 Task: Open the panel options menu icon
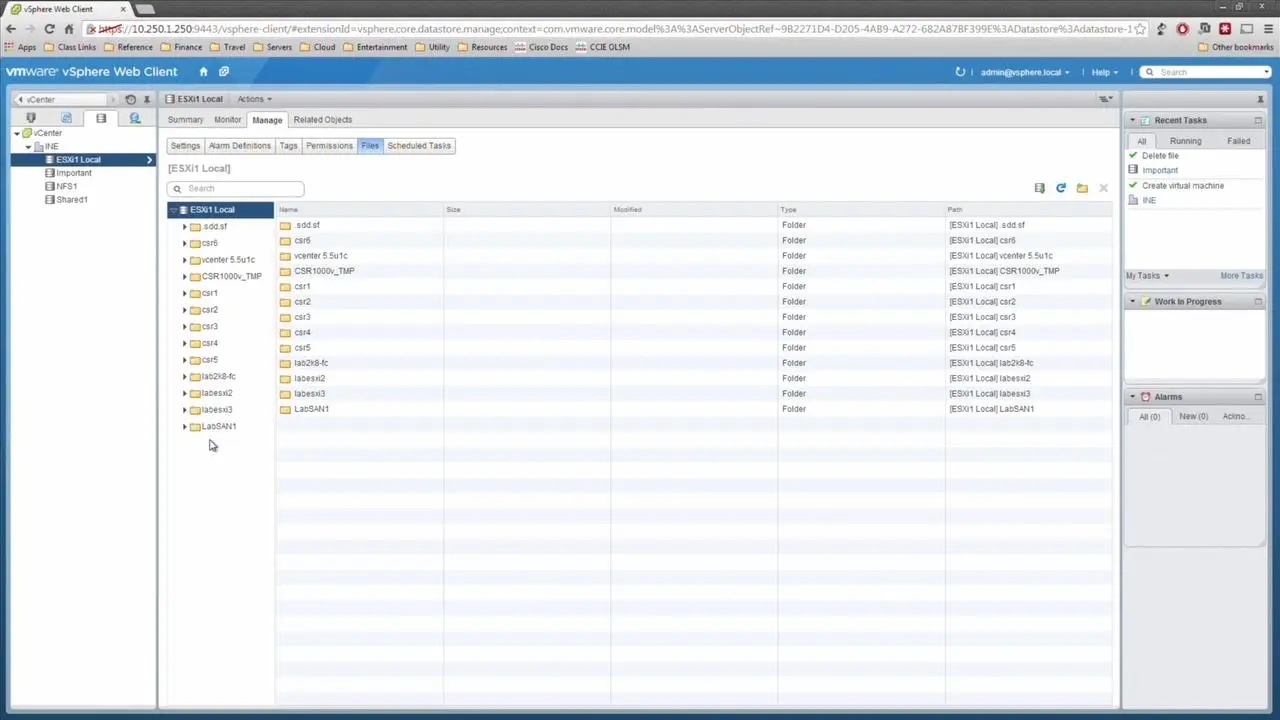coord(1106,99)
